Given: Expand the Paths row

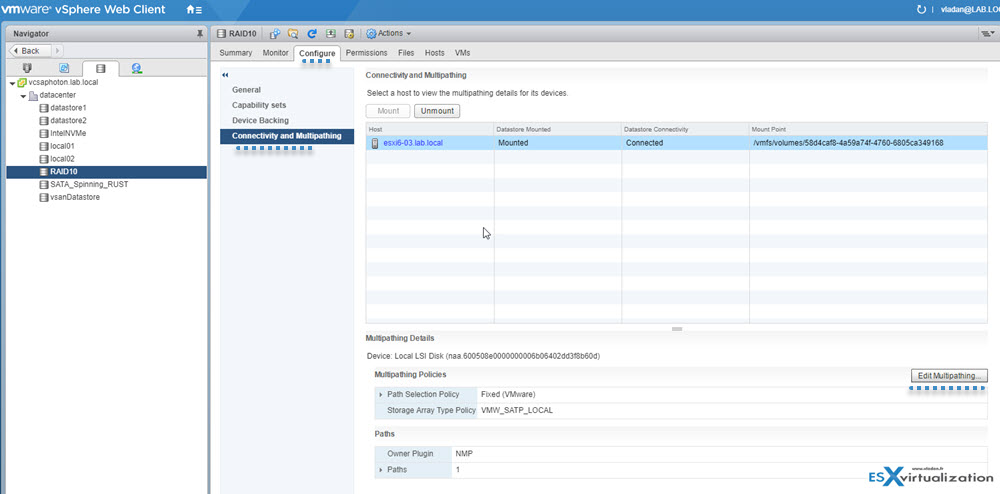Looking at the screenshot, I should [x=381, y=470].
